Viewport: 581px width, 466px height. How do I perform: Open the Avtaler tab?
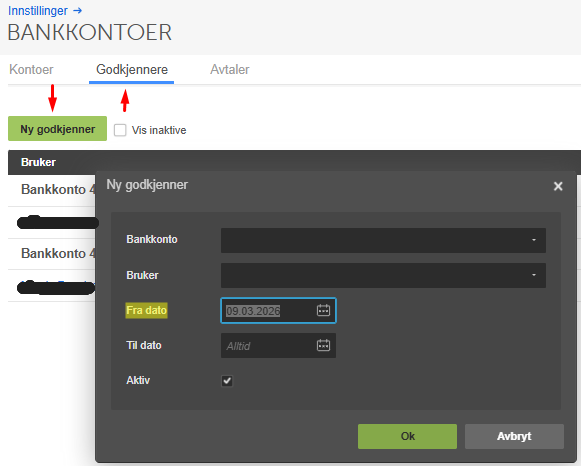click(230, 69)
